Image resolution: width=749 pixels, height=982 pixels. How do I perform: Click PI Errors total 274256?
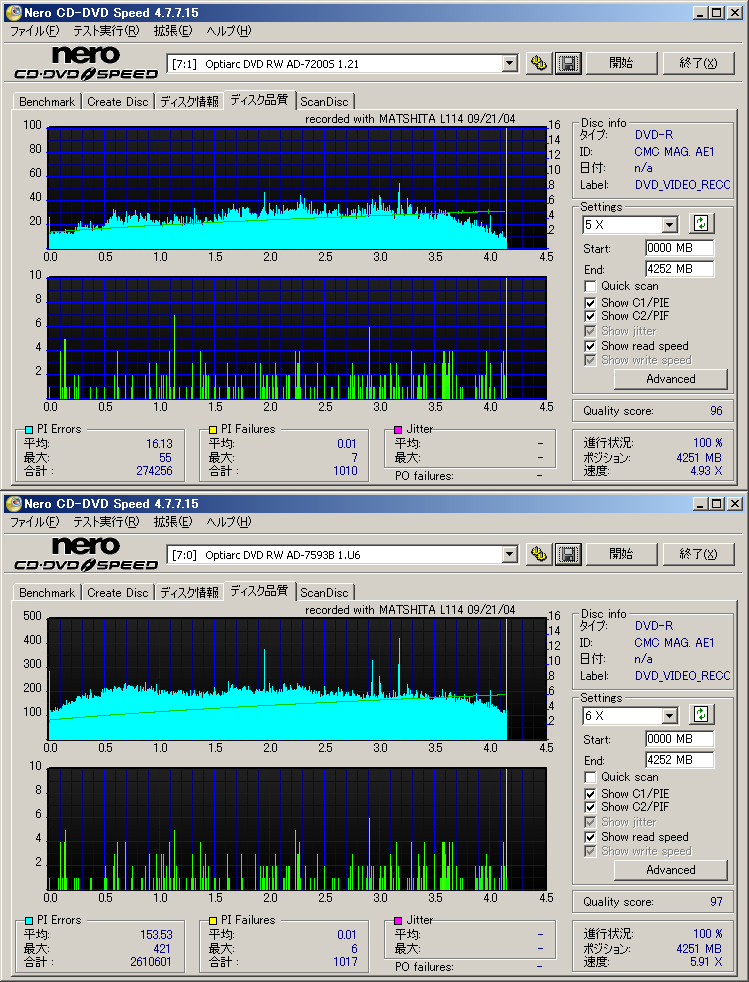point(154,471)
